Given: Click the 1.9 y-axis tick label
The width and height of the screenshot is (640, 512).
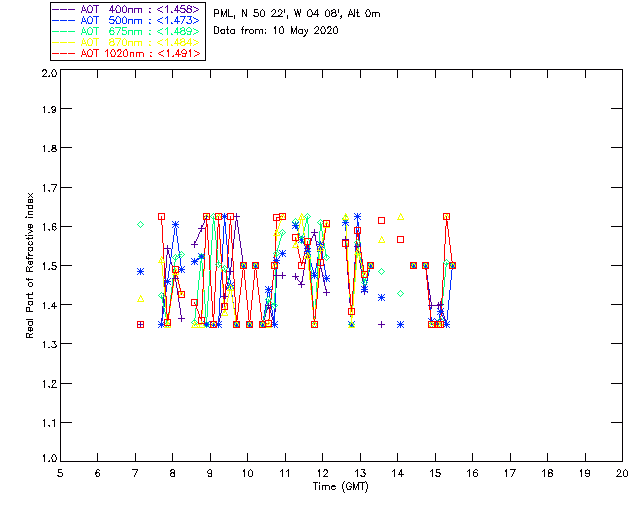Looking at the screenshot, I should pyautogui.click(x=49, y=109).
